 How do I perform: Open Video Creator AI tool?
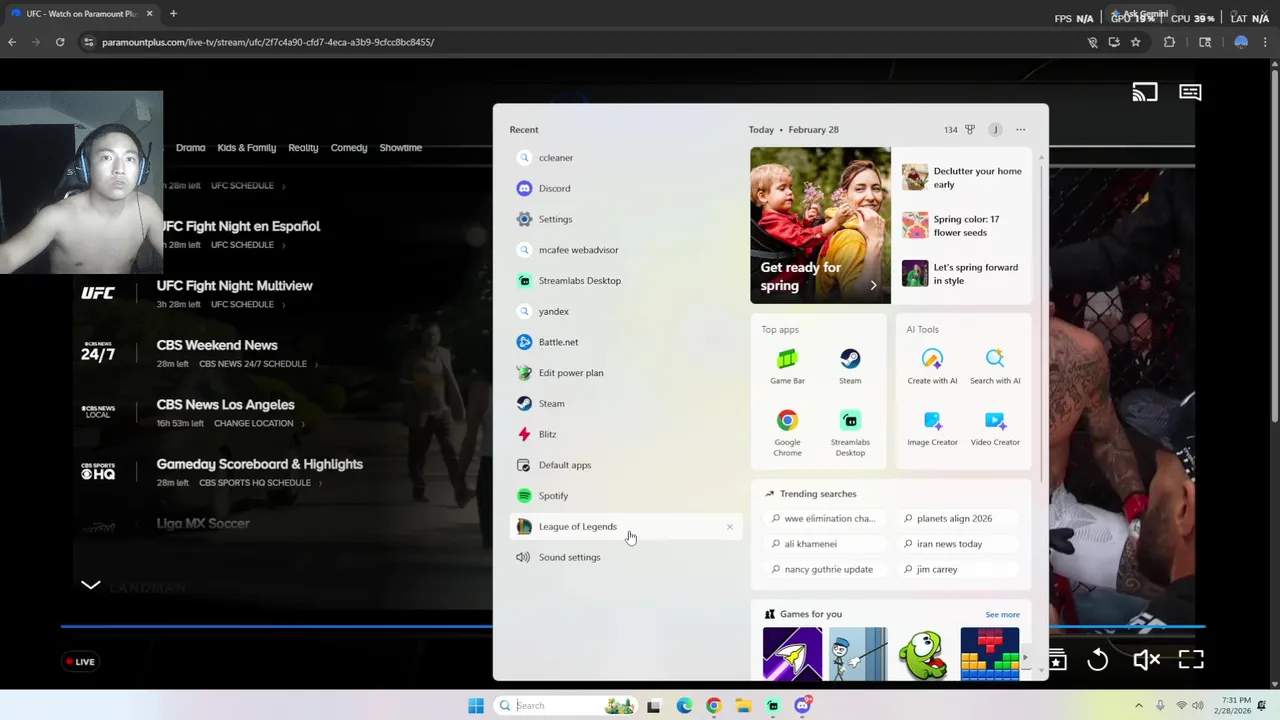point(995,428)
